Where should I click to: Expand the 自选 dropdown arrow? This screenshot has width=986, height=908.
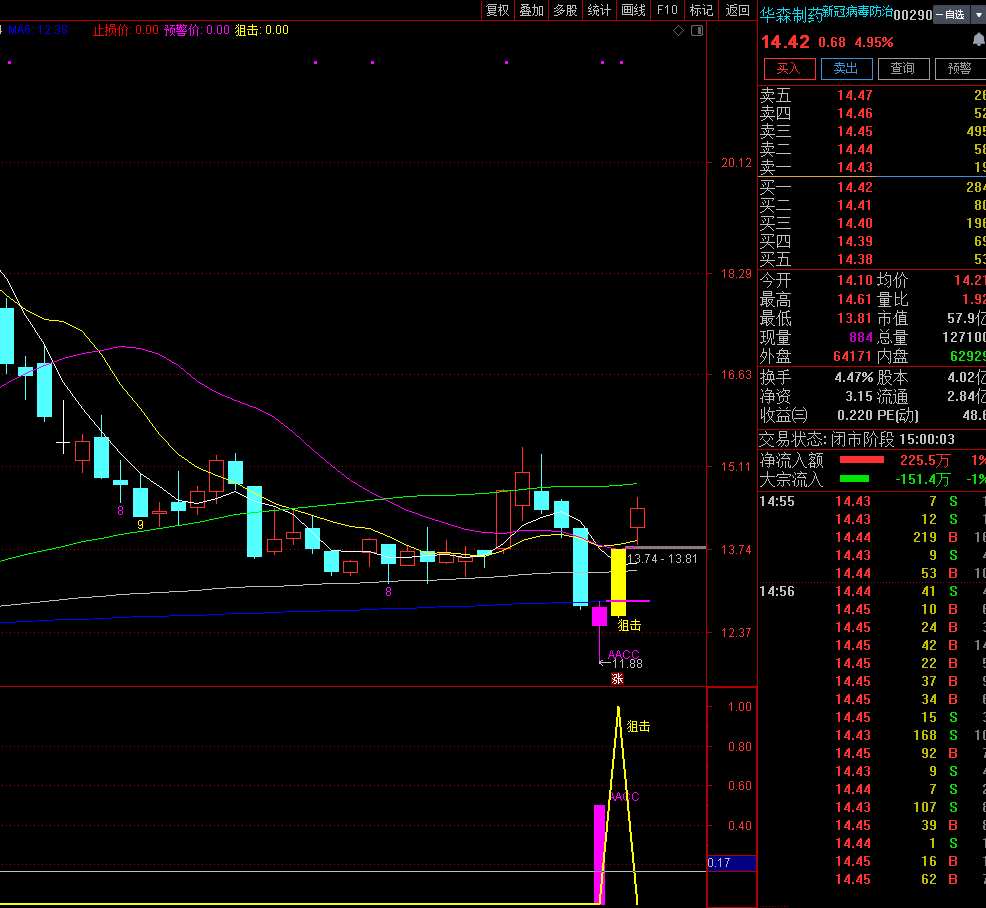tap(978, 14)
